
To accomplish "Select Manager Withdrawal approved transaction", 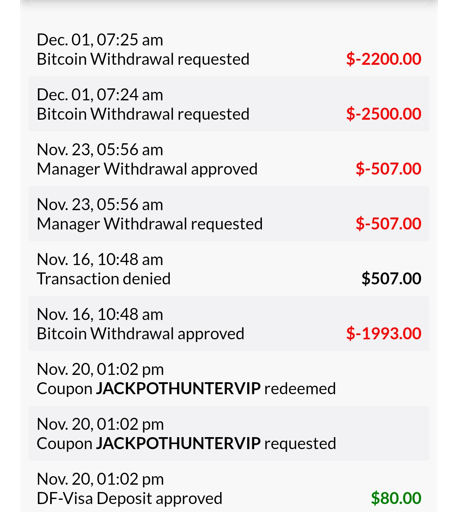I will pos(229,159).
